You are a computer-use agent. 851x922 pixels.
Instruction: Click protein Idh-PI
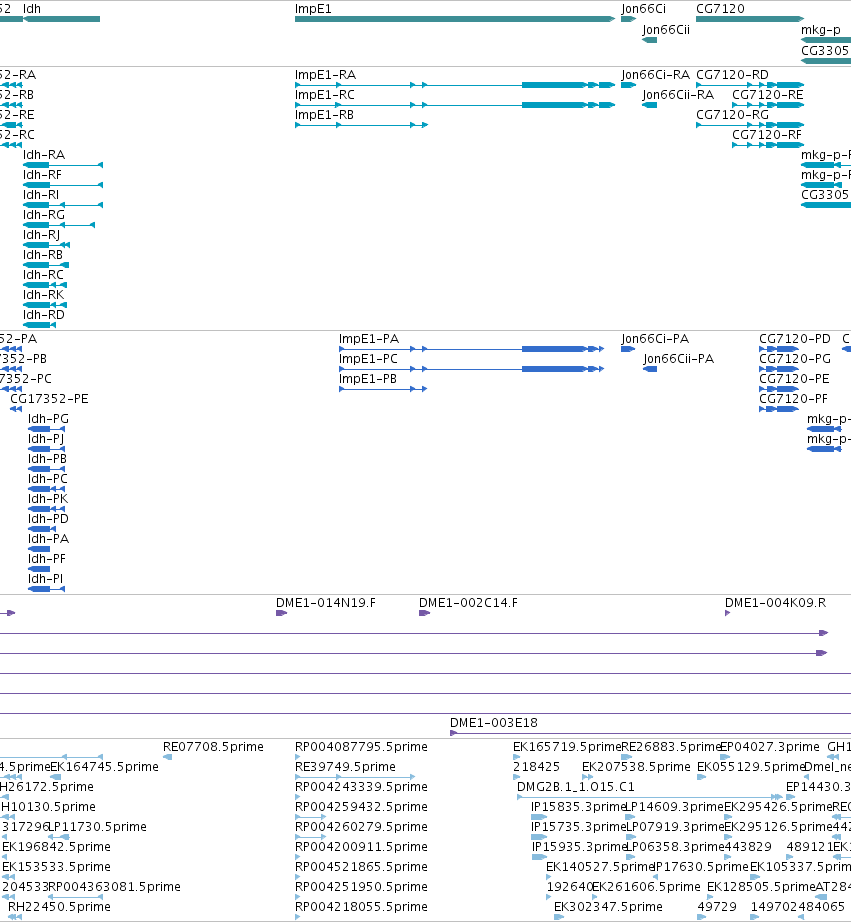46,589
